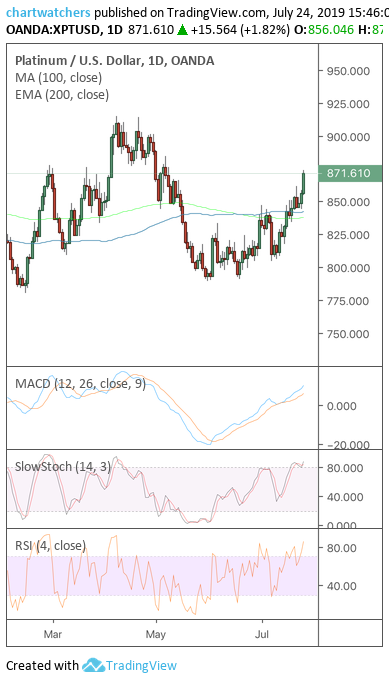
Task: Click the green up-arrow price change indicator
Action: (x=183, y=30)
